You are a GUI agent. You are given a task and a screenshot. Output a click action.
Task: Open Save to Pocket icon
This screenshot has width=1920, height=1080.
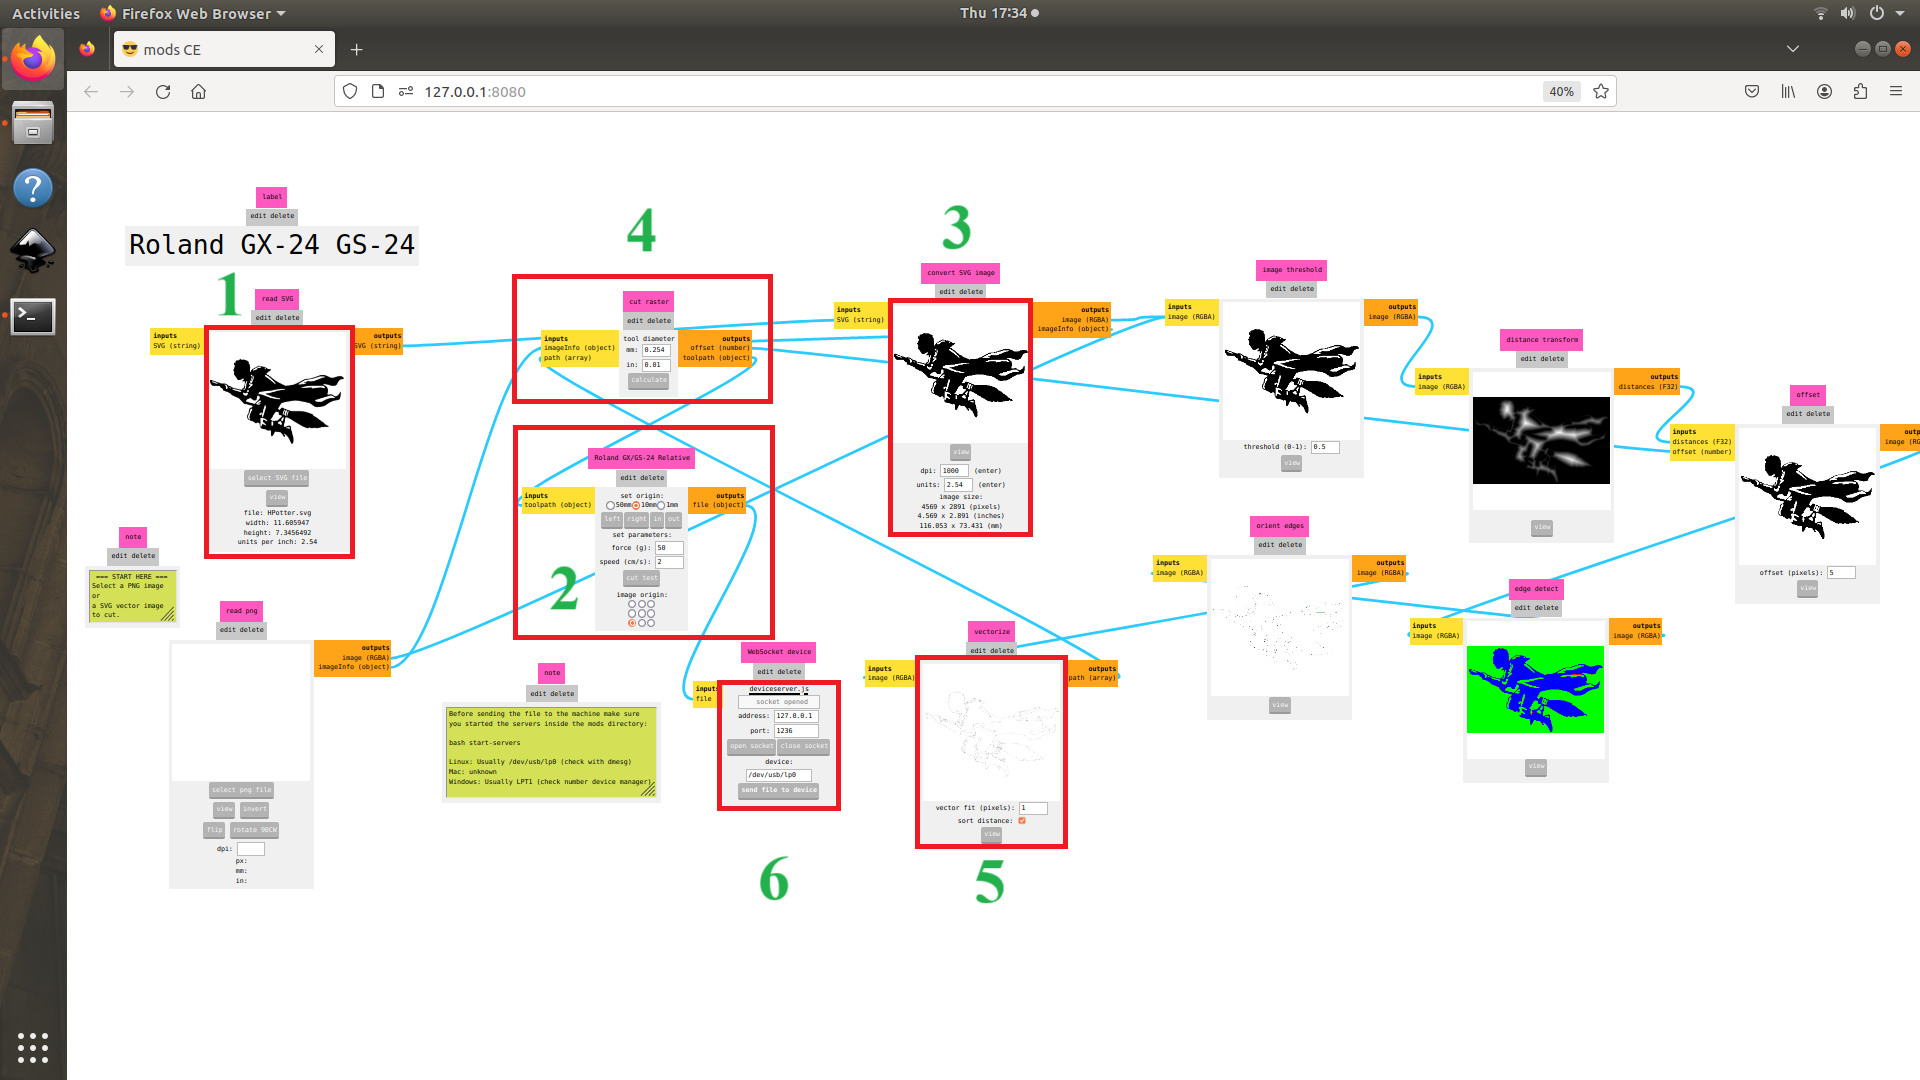click(x=1752, y=91)
